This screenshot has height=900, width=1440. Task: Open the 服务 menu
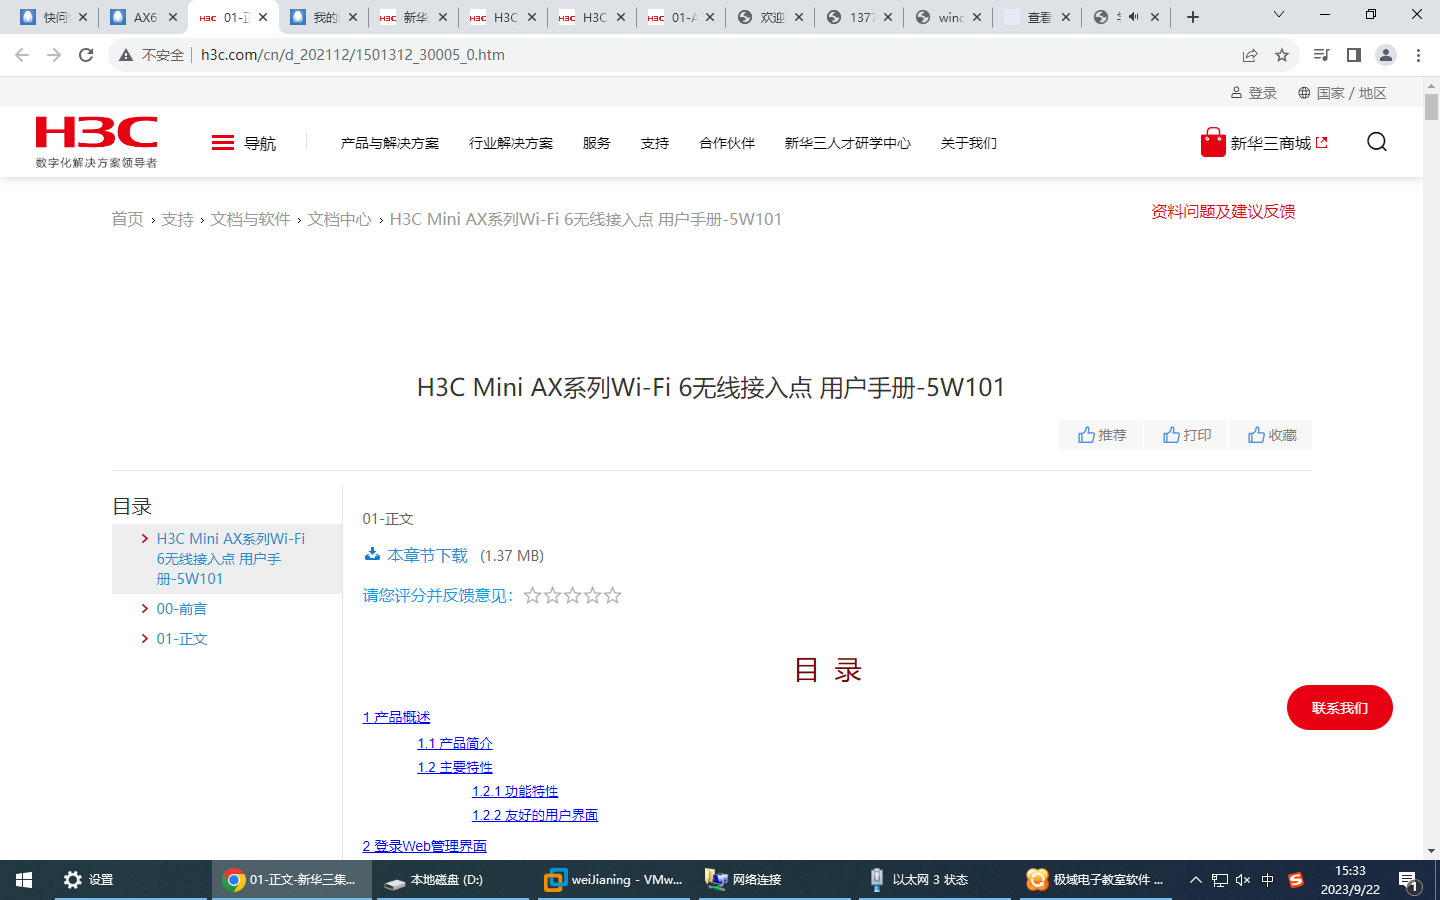(x=597, y=143)
